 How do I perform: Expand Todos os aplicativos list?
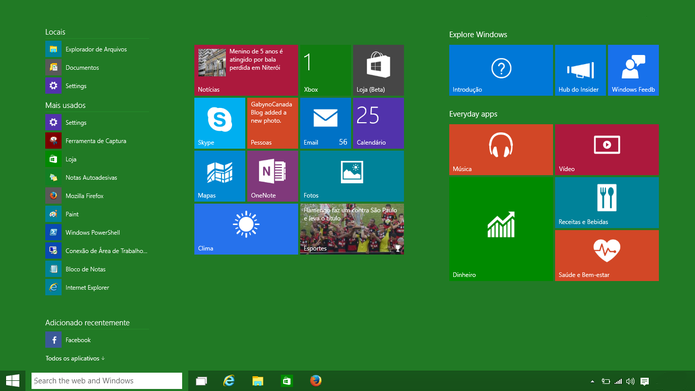click(x=75, y=358)
